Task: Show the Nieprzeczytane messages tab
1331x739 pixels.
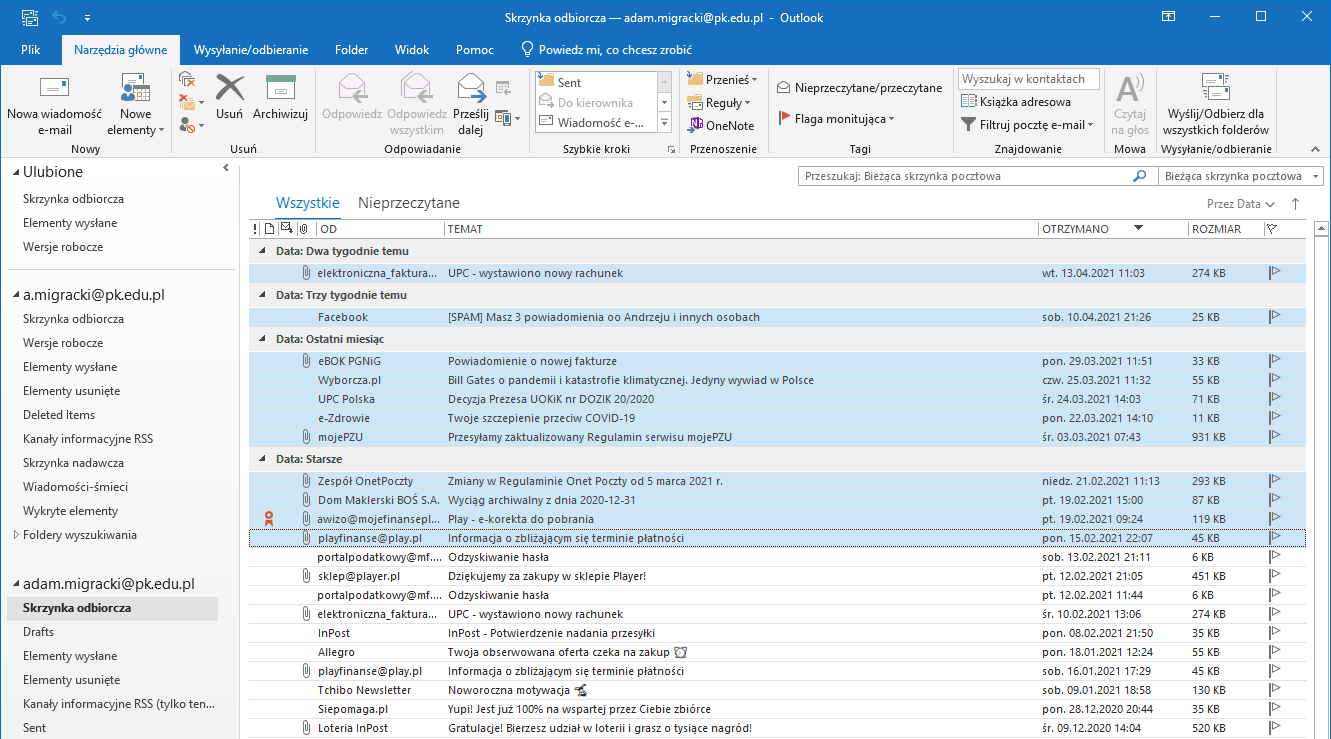Action: [408, 203]
